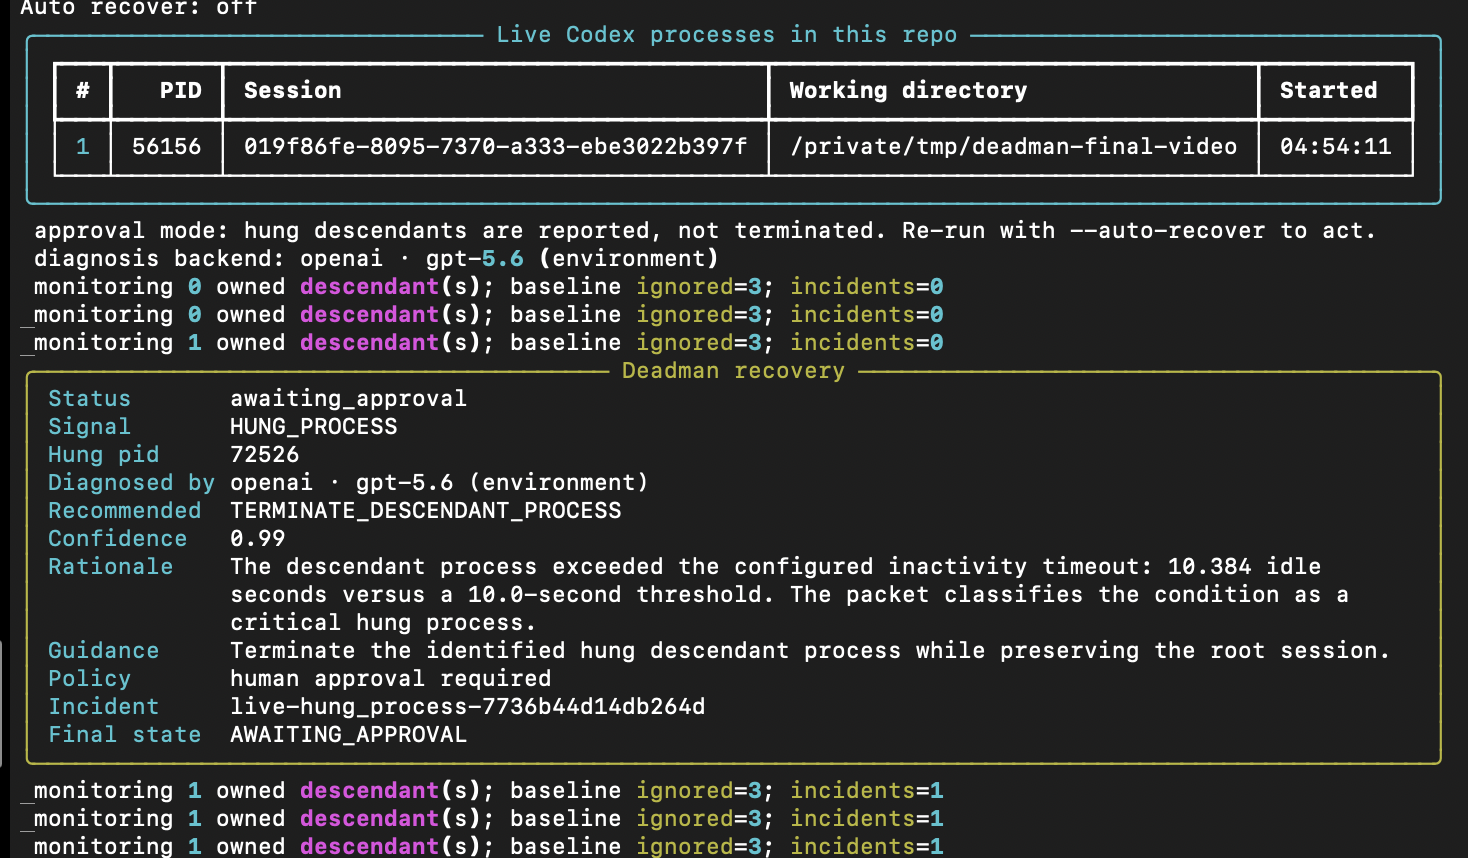The width and height of the screenshot is (1468, 858).
Task: Click the Working directory column header
Action: (x=908, y=90)
